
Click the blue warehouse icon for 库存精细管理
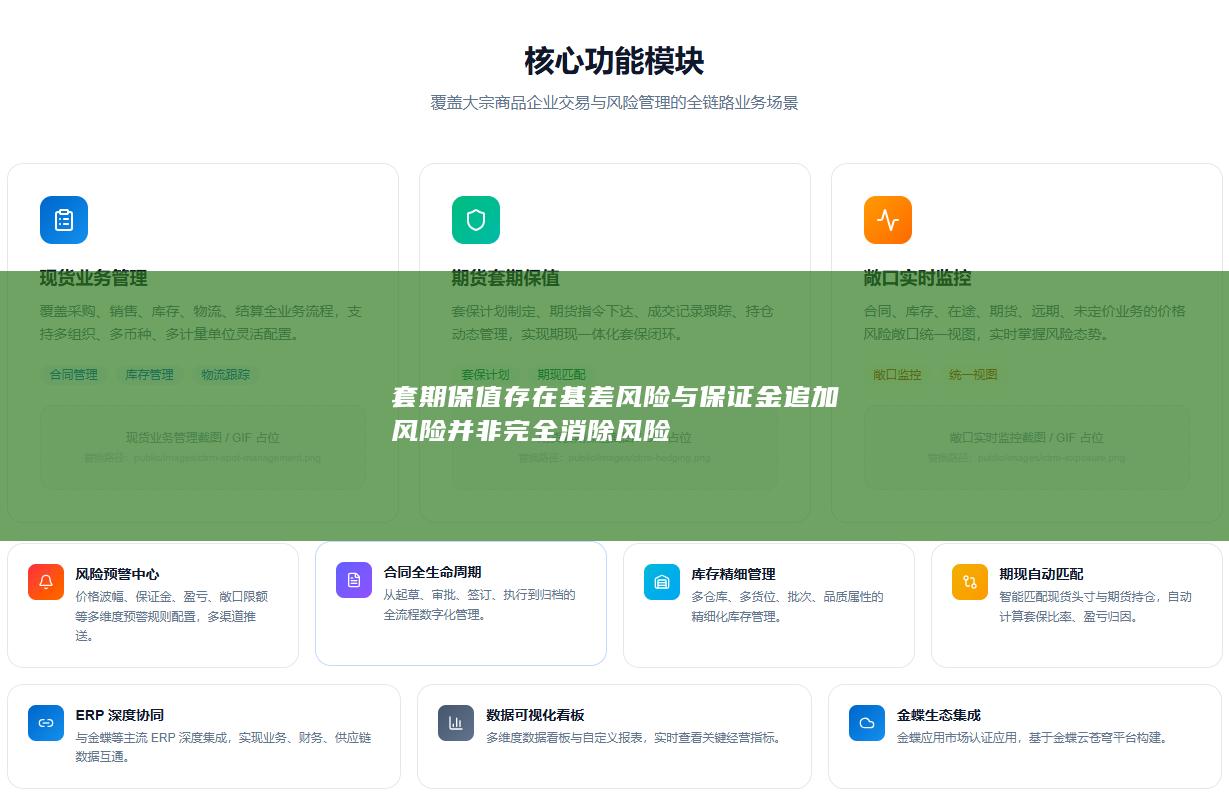click(x=662, y=582)
